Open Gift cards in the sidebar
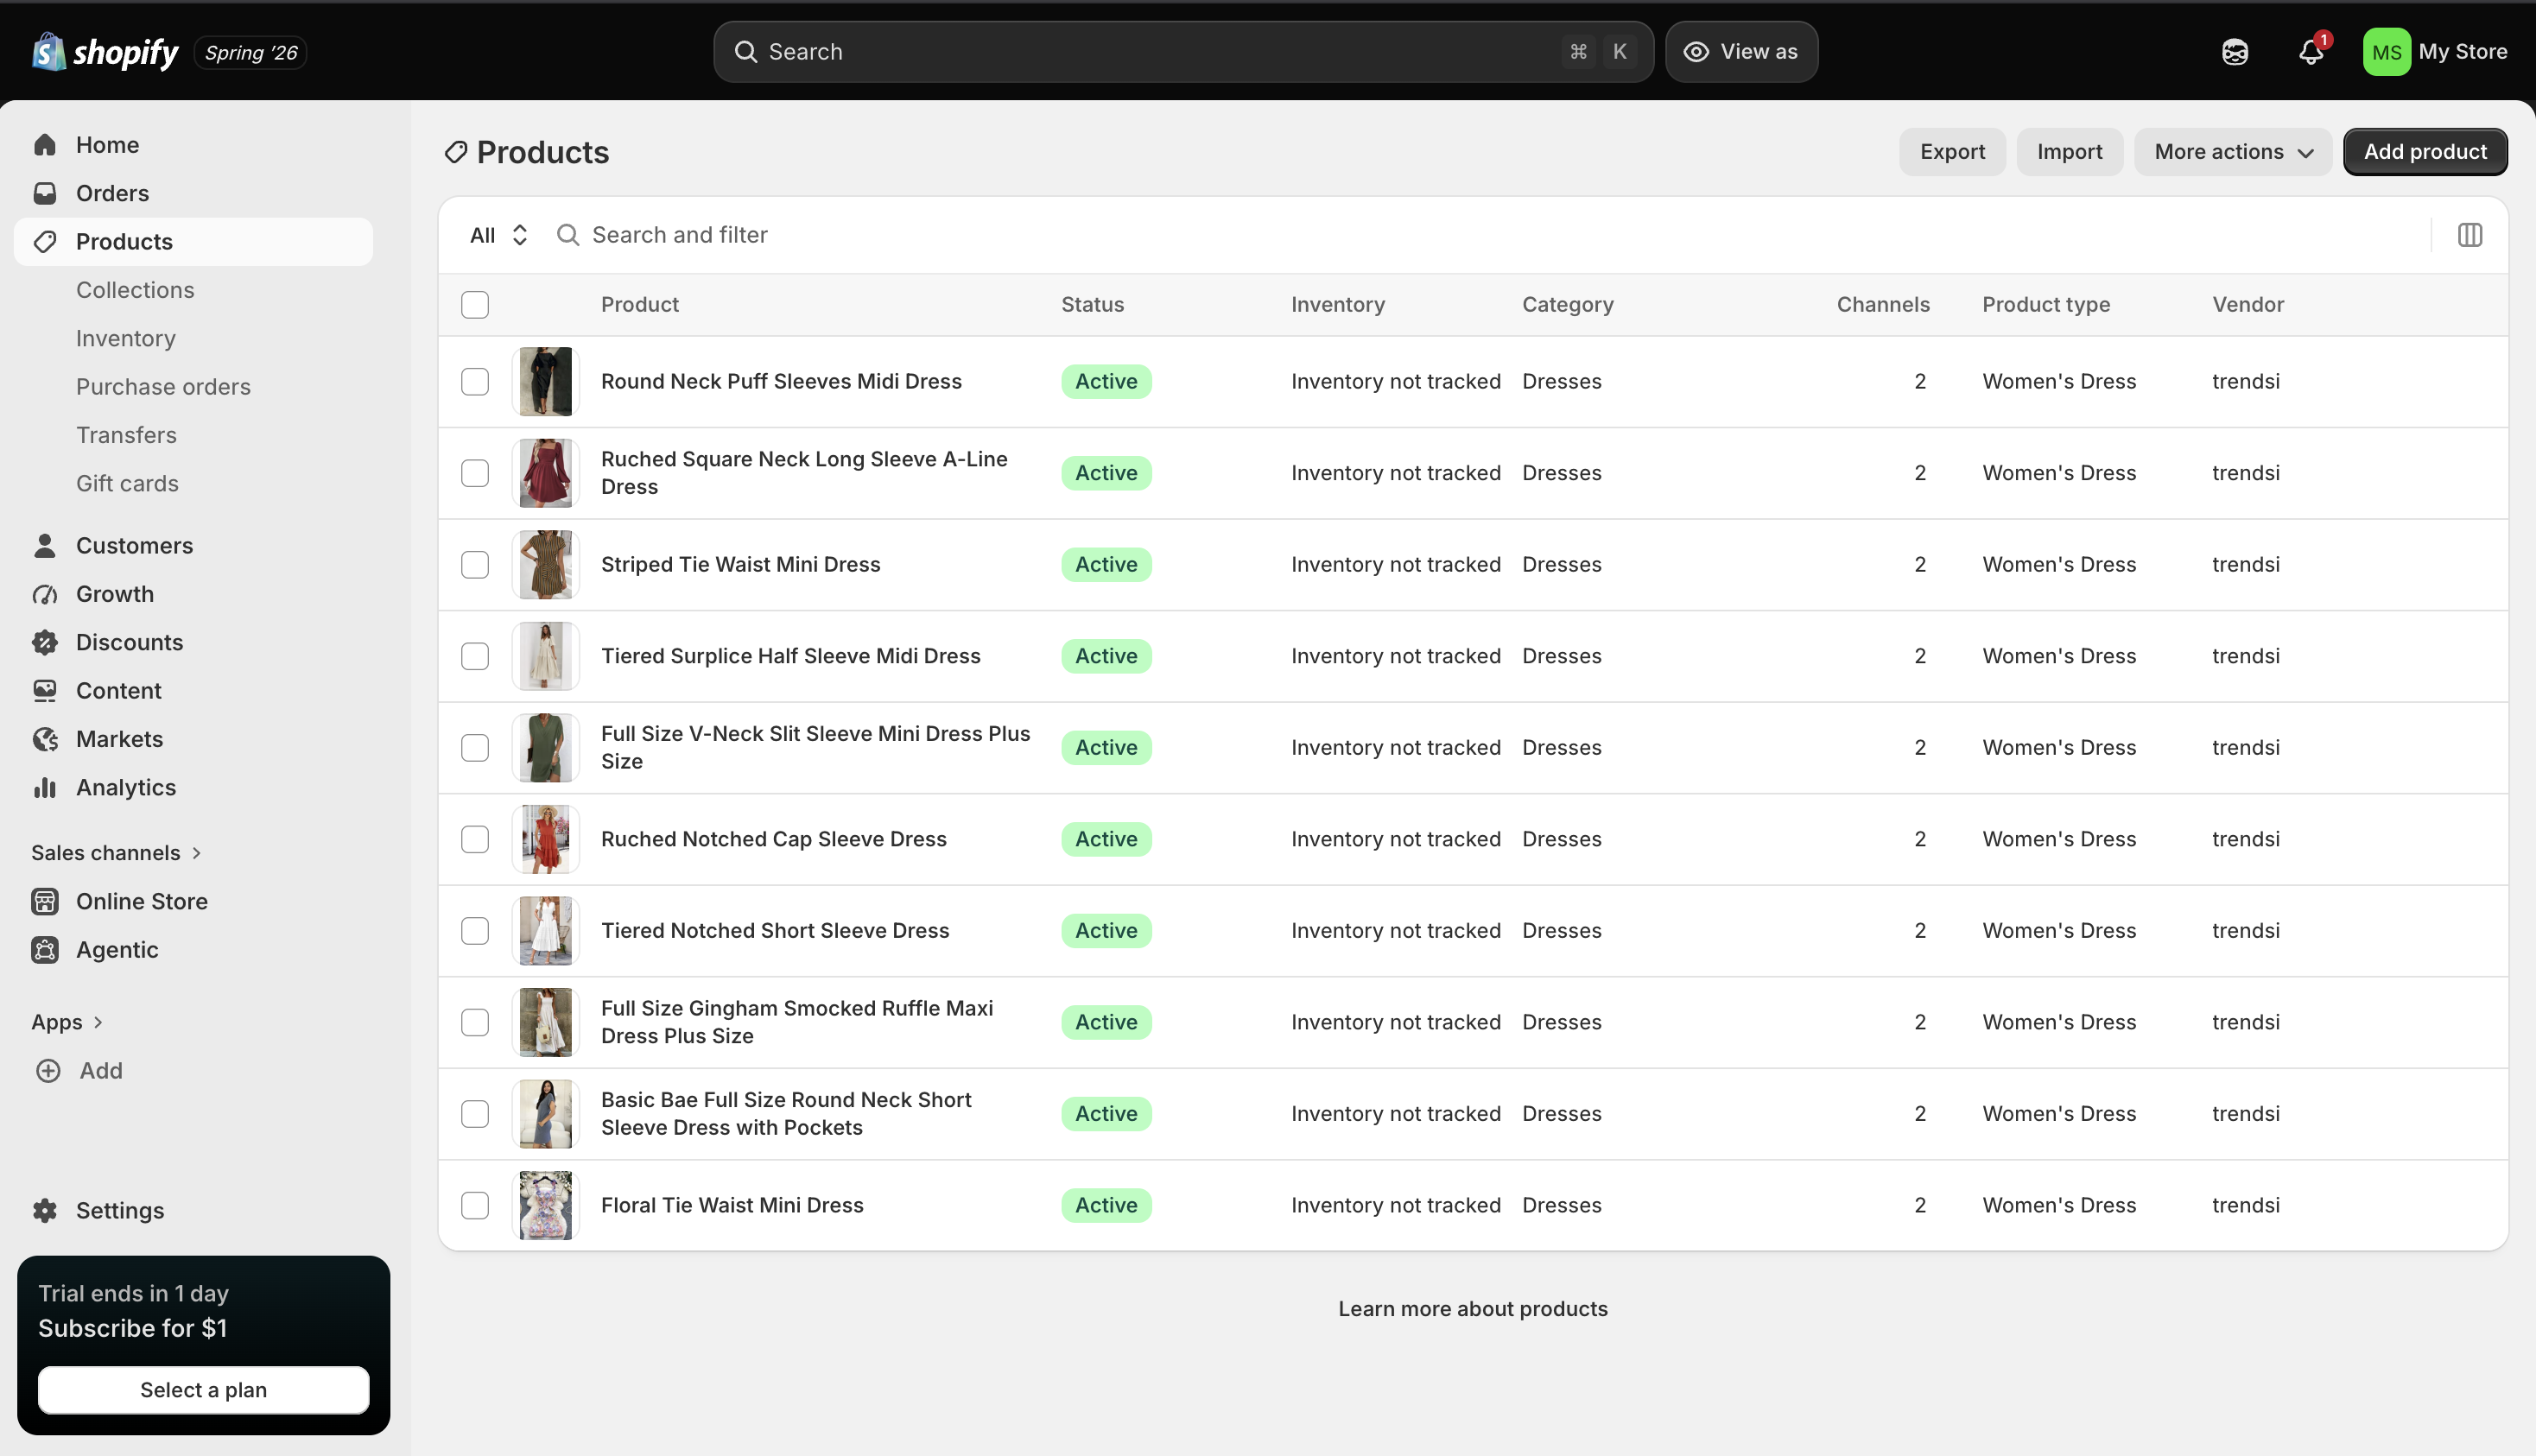Image resolution: width=2536 pixels, height=1456 pixels. tap(127, 483)
